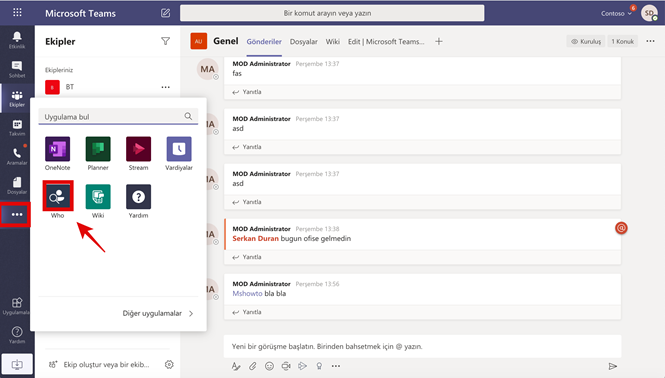This screenshot has height=378, width=665.
Task: Open channel more options ellipsis
Action: pos(650,41)
